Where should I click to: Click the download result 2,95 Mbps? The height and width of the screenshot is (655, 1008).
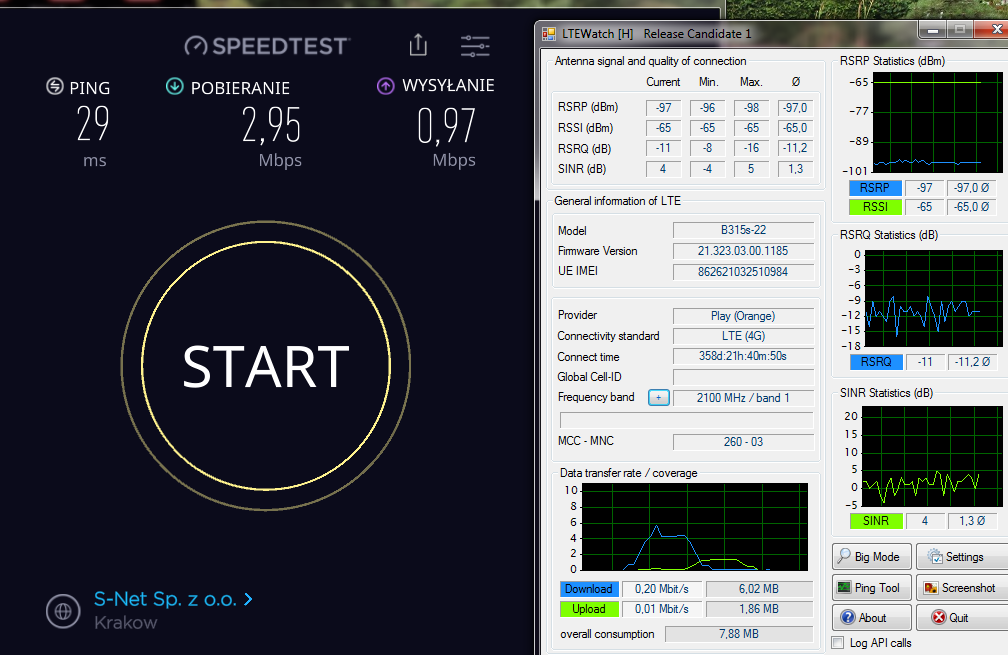[x=271, y=126]
